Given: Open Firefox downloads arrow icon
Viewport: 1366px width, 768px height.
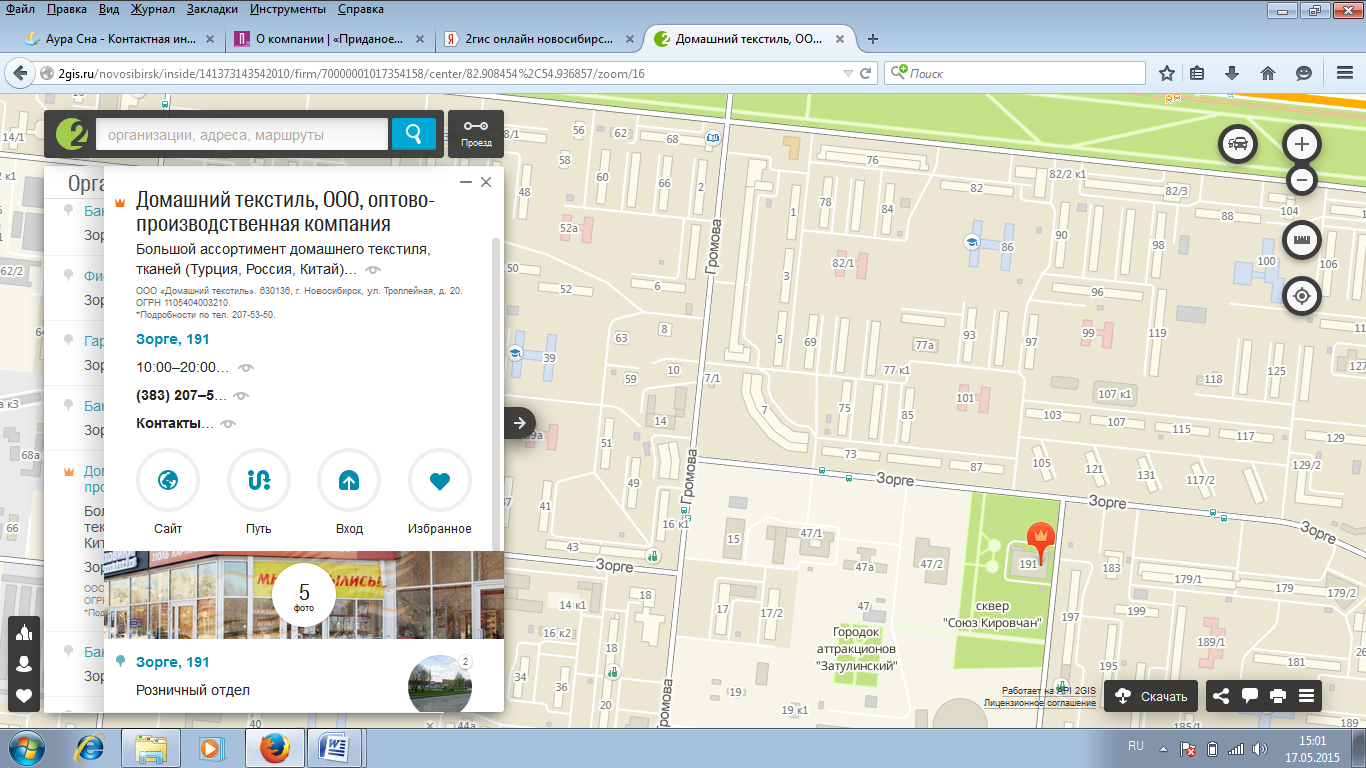Looking at the screenshot, I should tap(1233, 73).
